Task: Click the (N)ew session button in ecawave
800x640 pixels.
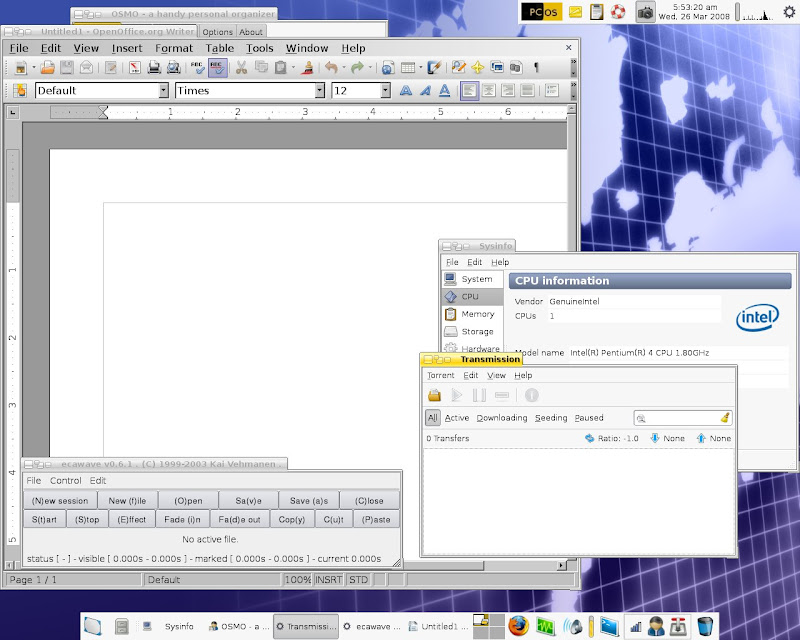Action: click(59, 501)
